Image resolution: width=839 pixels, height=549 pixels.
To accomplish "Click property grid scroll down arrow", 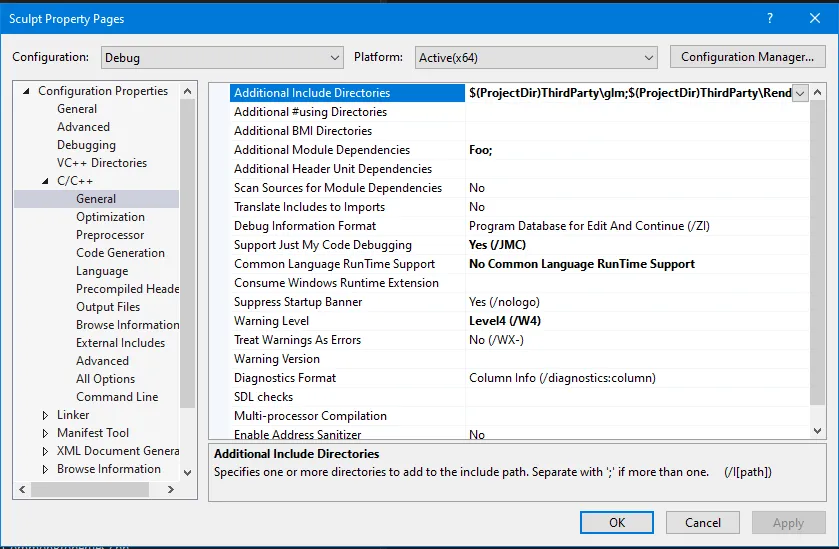I will pos(817,431).
